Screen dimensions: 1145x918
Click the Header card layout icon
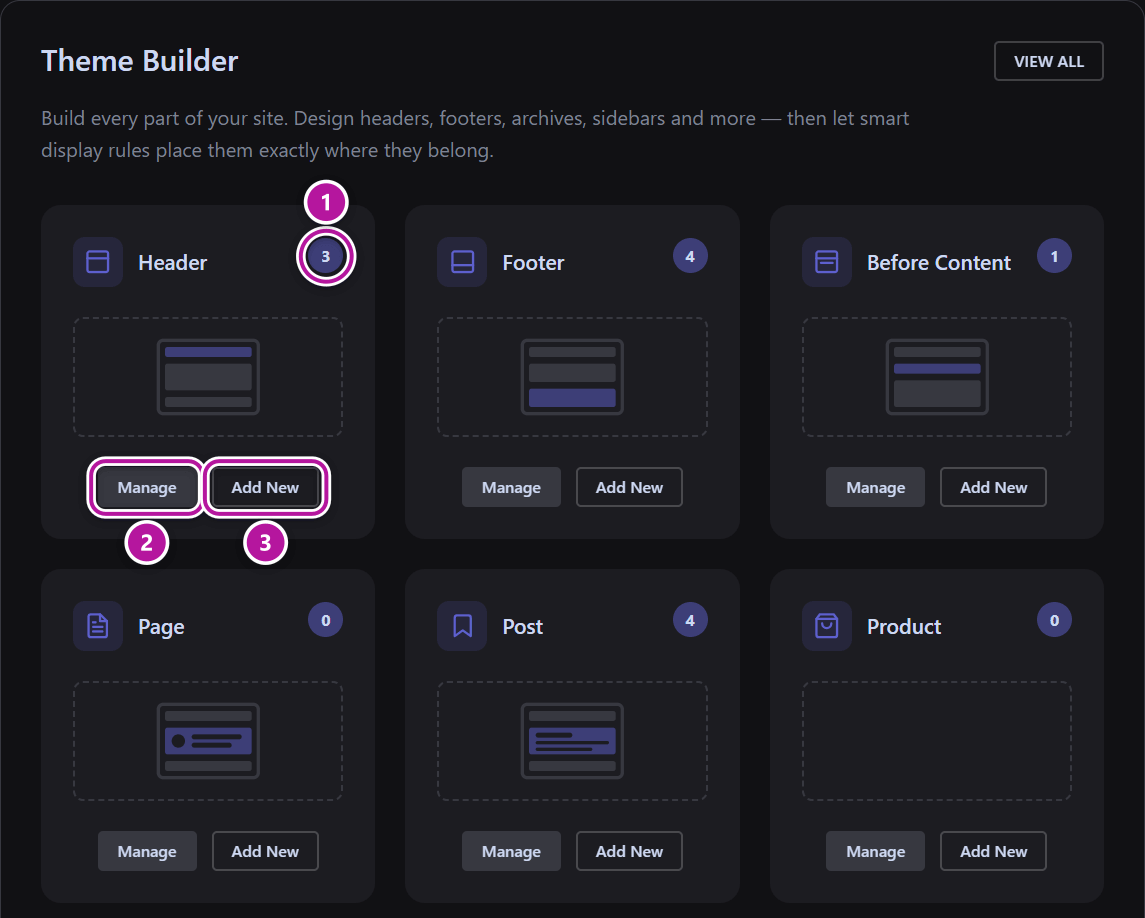(x=98, y=261)
